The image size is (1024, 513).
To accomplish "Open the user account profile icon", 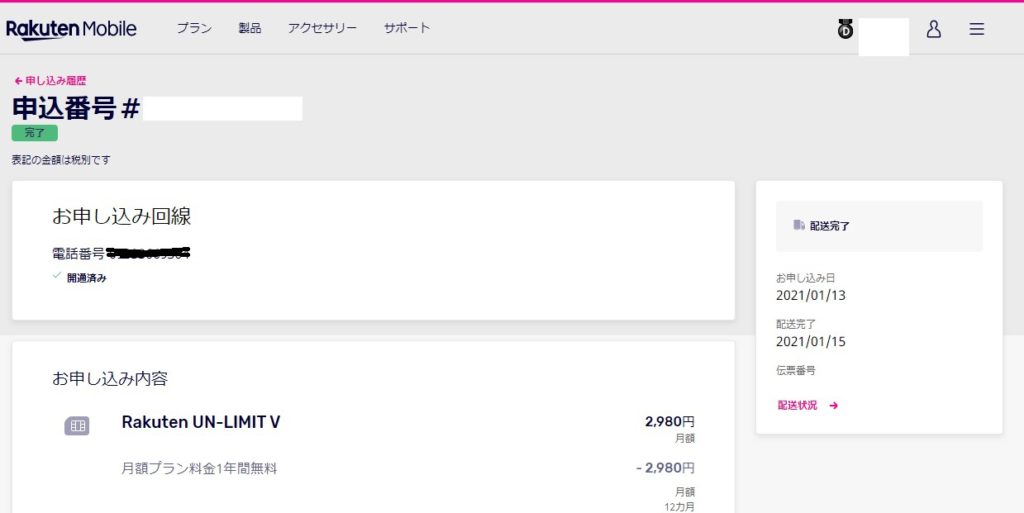I will click(x=933, y=29).
